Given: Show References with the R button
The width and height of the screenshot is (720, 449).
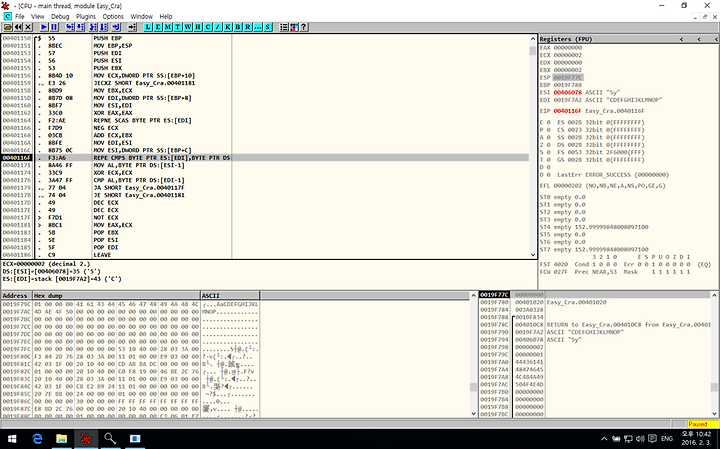Looking at the screenshot, I should pyautogui.click(x=248, y=27).
